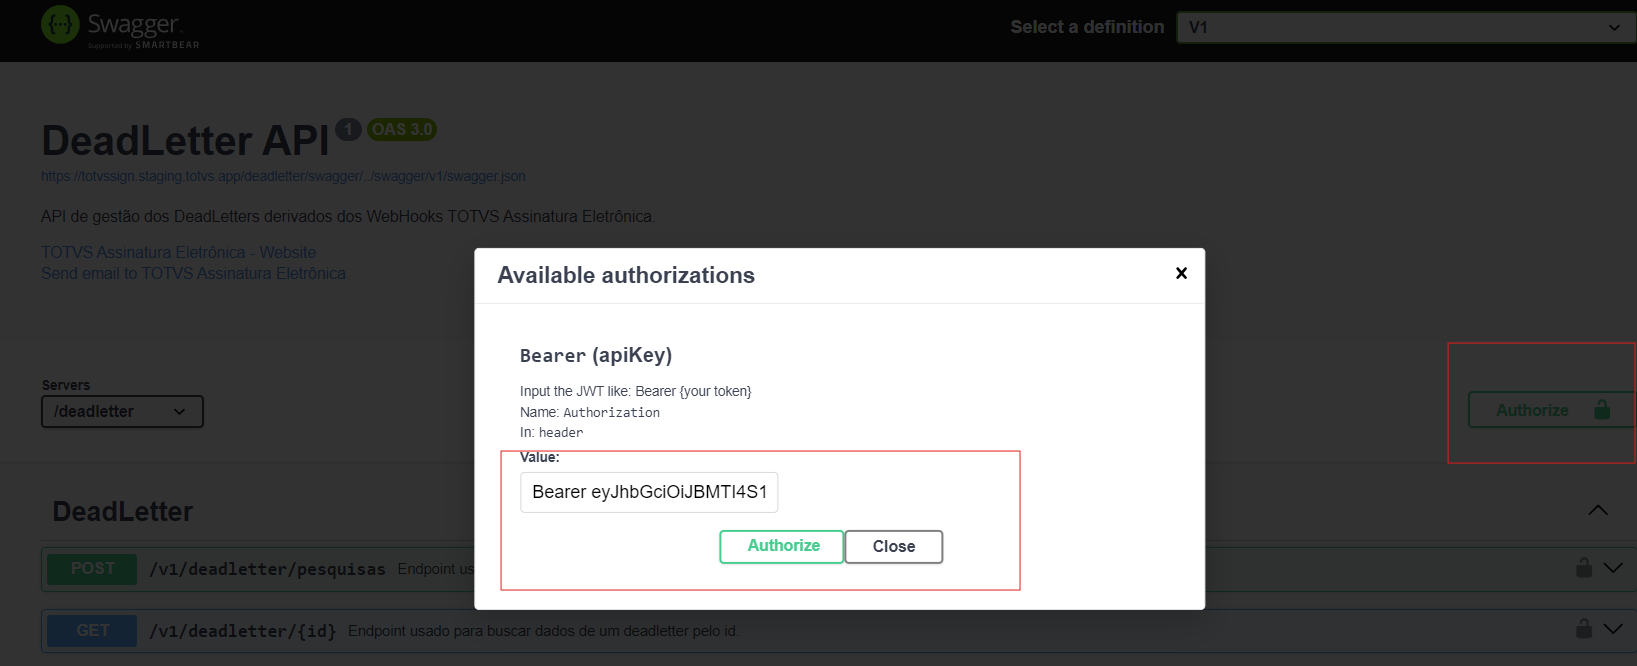Screen dimensions: 1637x666
Task: Click the Swagger logo icon
Action: [60, 25]
